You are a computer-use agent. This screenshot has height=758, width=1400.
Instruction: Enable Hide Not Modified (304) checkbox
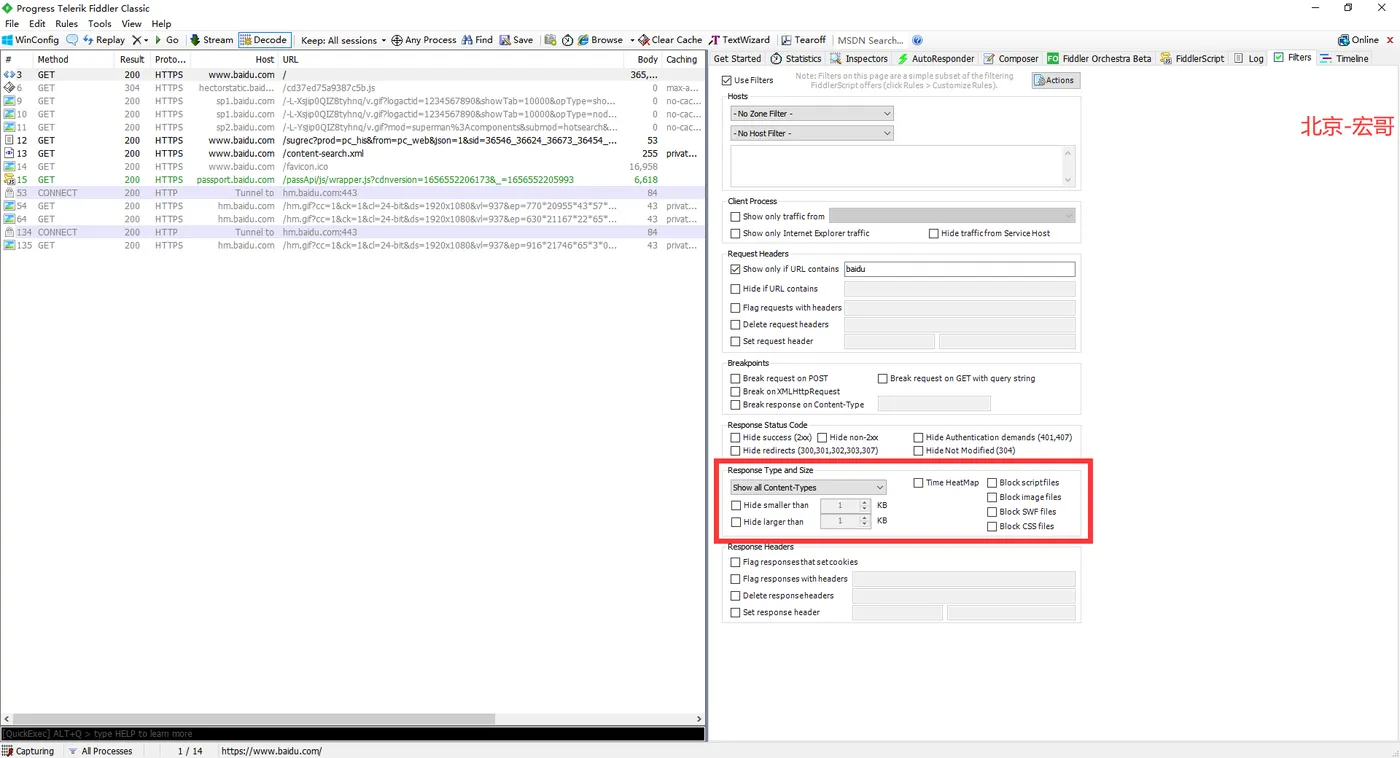(918, 451)
